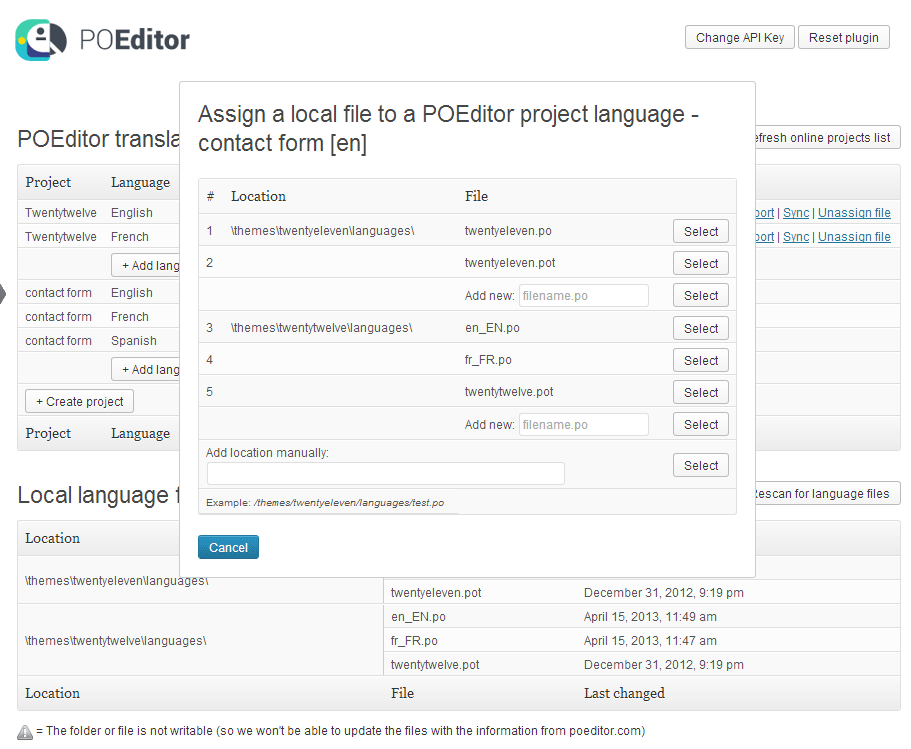The image size is (911, 749).
Task: Click Unassign file for Twentytwelve English
Action: pyautogui.click(x=854, y=213)
